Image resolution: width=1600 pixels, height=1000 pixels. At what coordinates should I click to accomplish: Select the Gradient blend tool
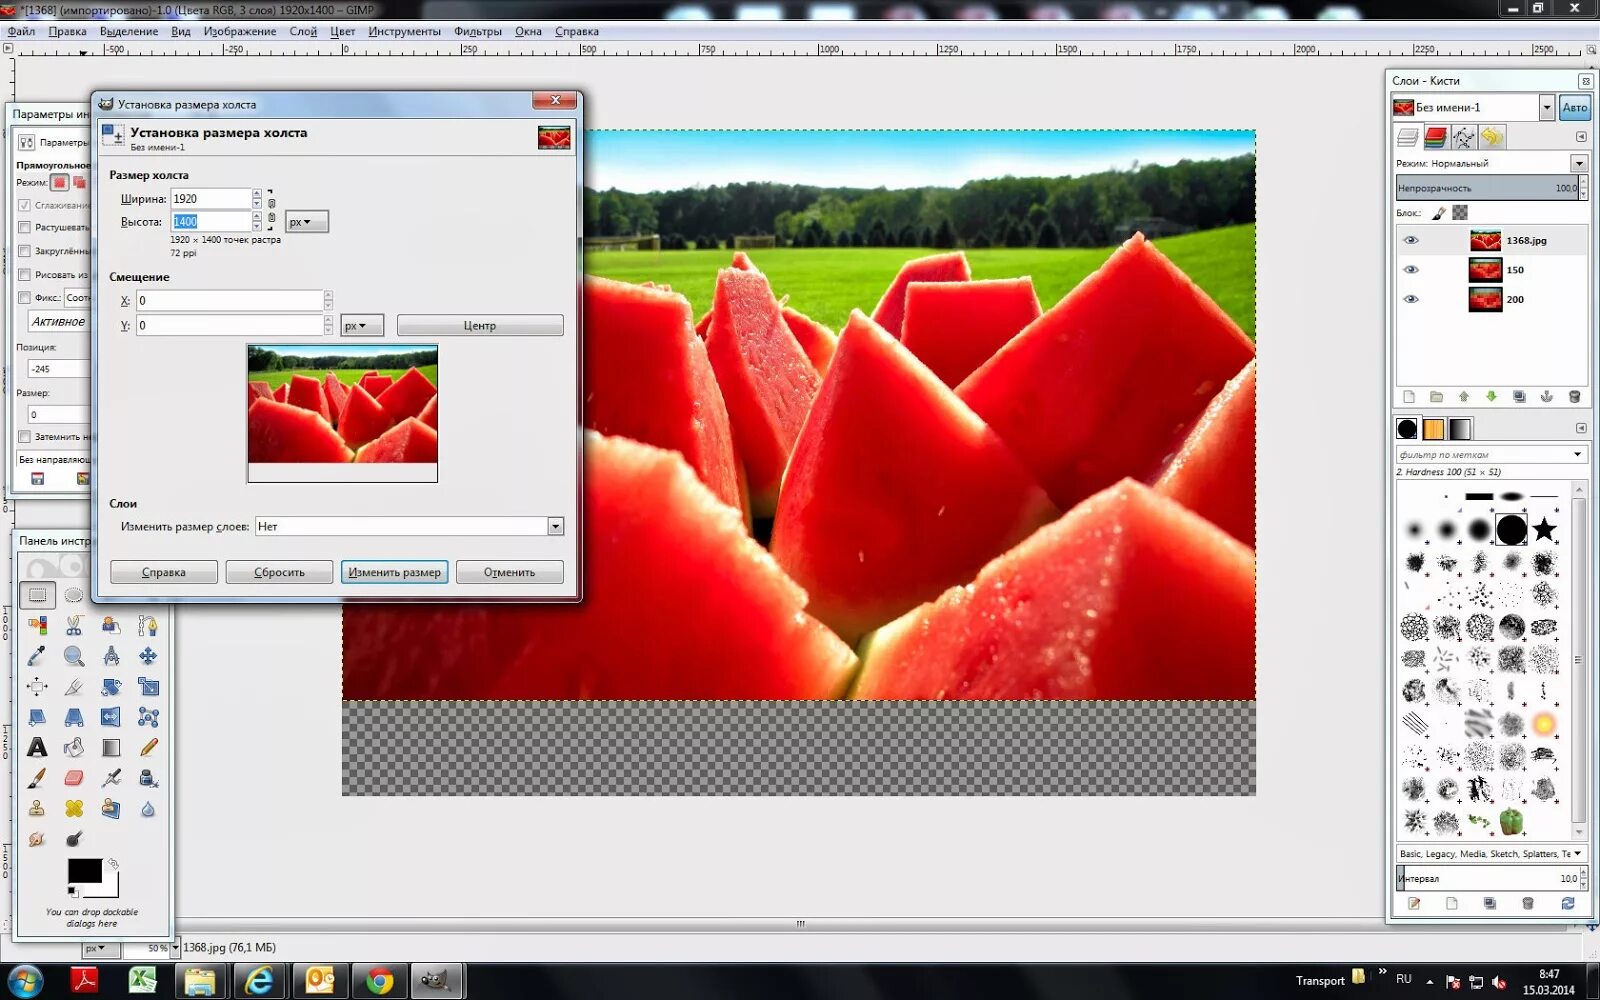[x=111, y=747]
